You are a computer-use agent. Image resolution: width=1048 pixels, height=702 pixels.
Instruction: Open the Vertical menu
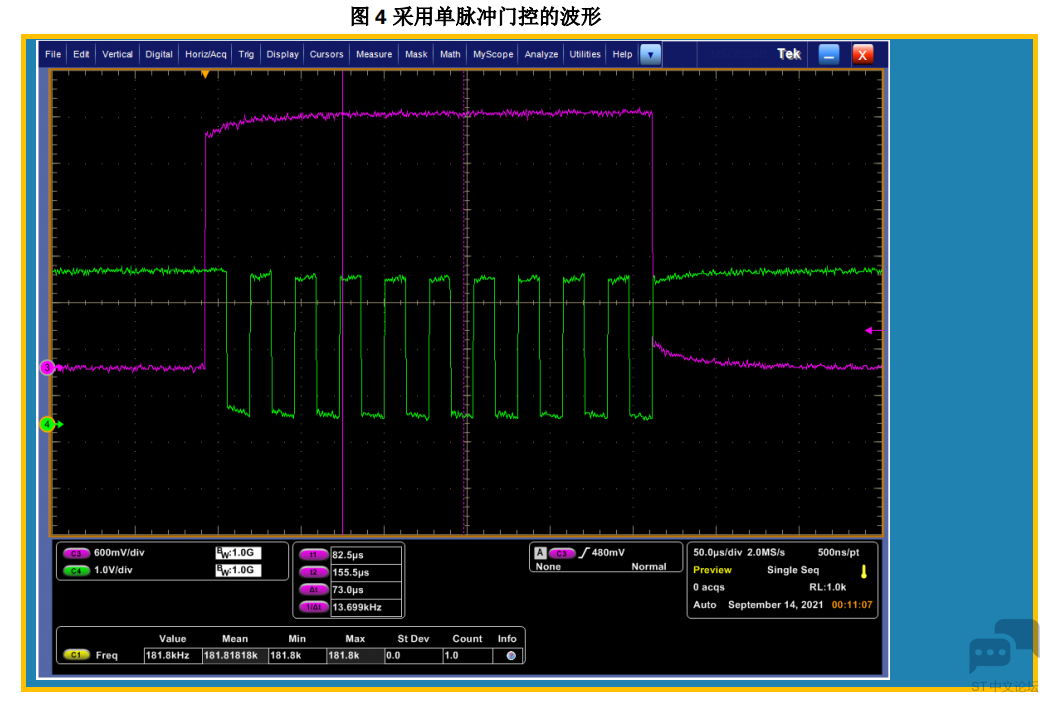tap(117, 54)
